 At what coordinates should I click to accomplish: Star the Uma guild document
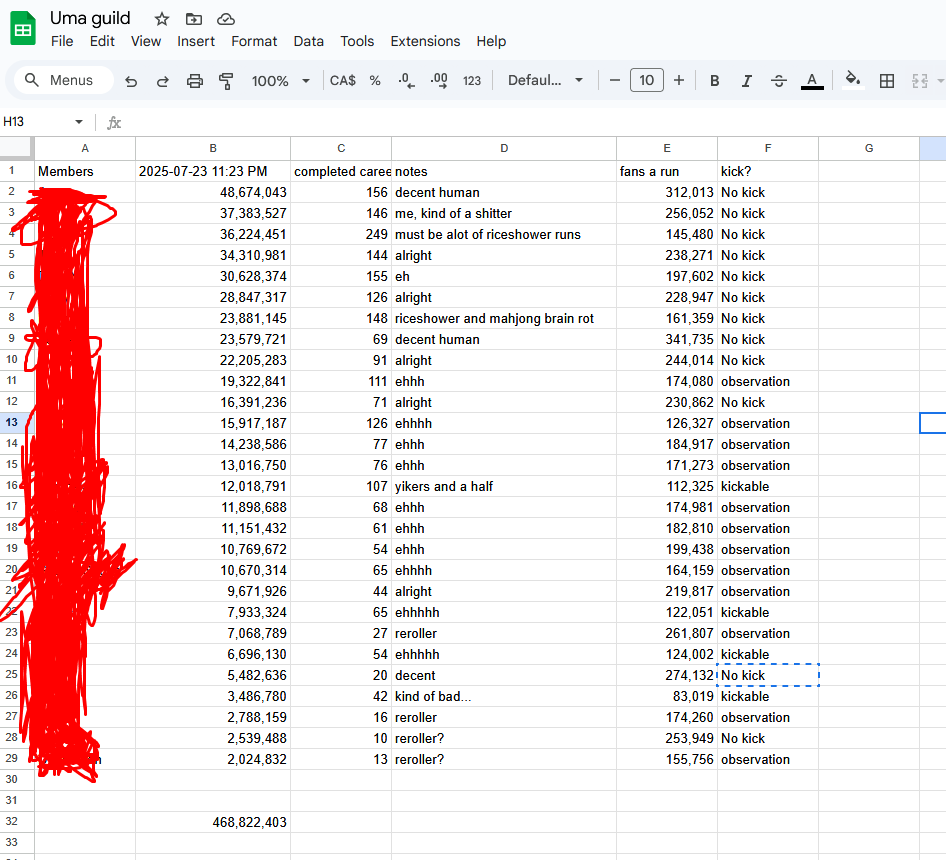[162, 19]
